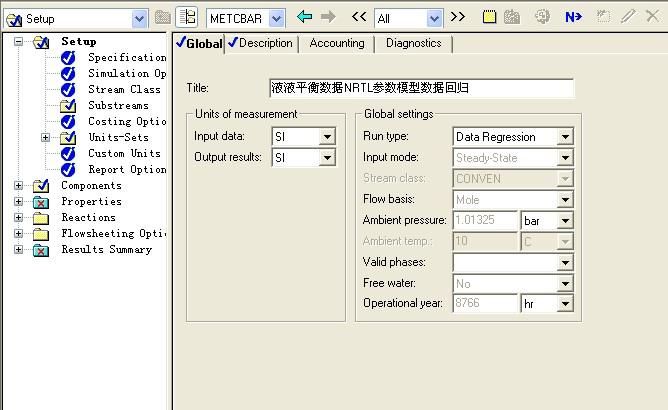Click the Setup root folder icon
The image size is (668, 410).
coord(41,42)
